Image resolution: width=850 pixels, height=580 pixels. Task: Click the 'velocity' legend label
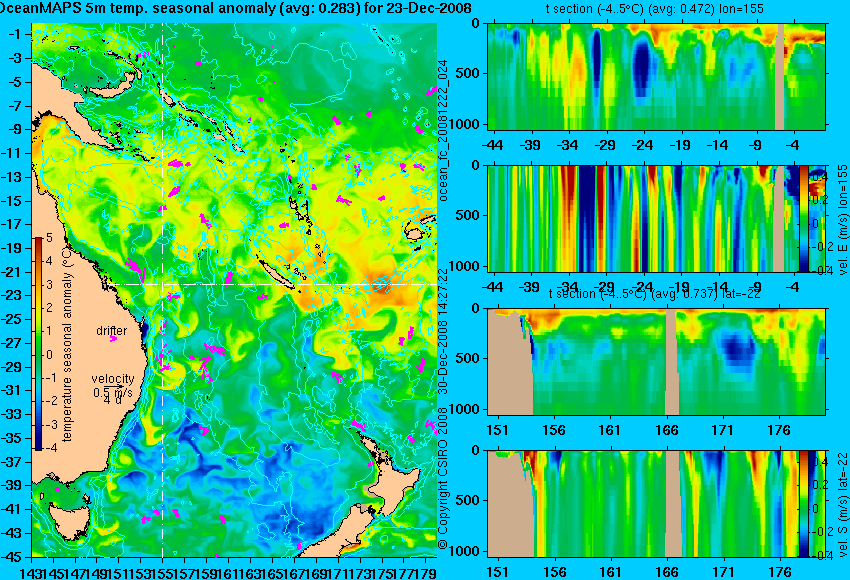[113, 379]
